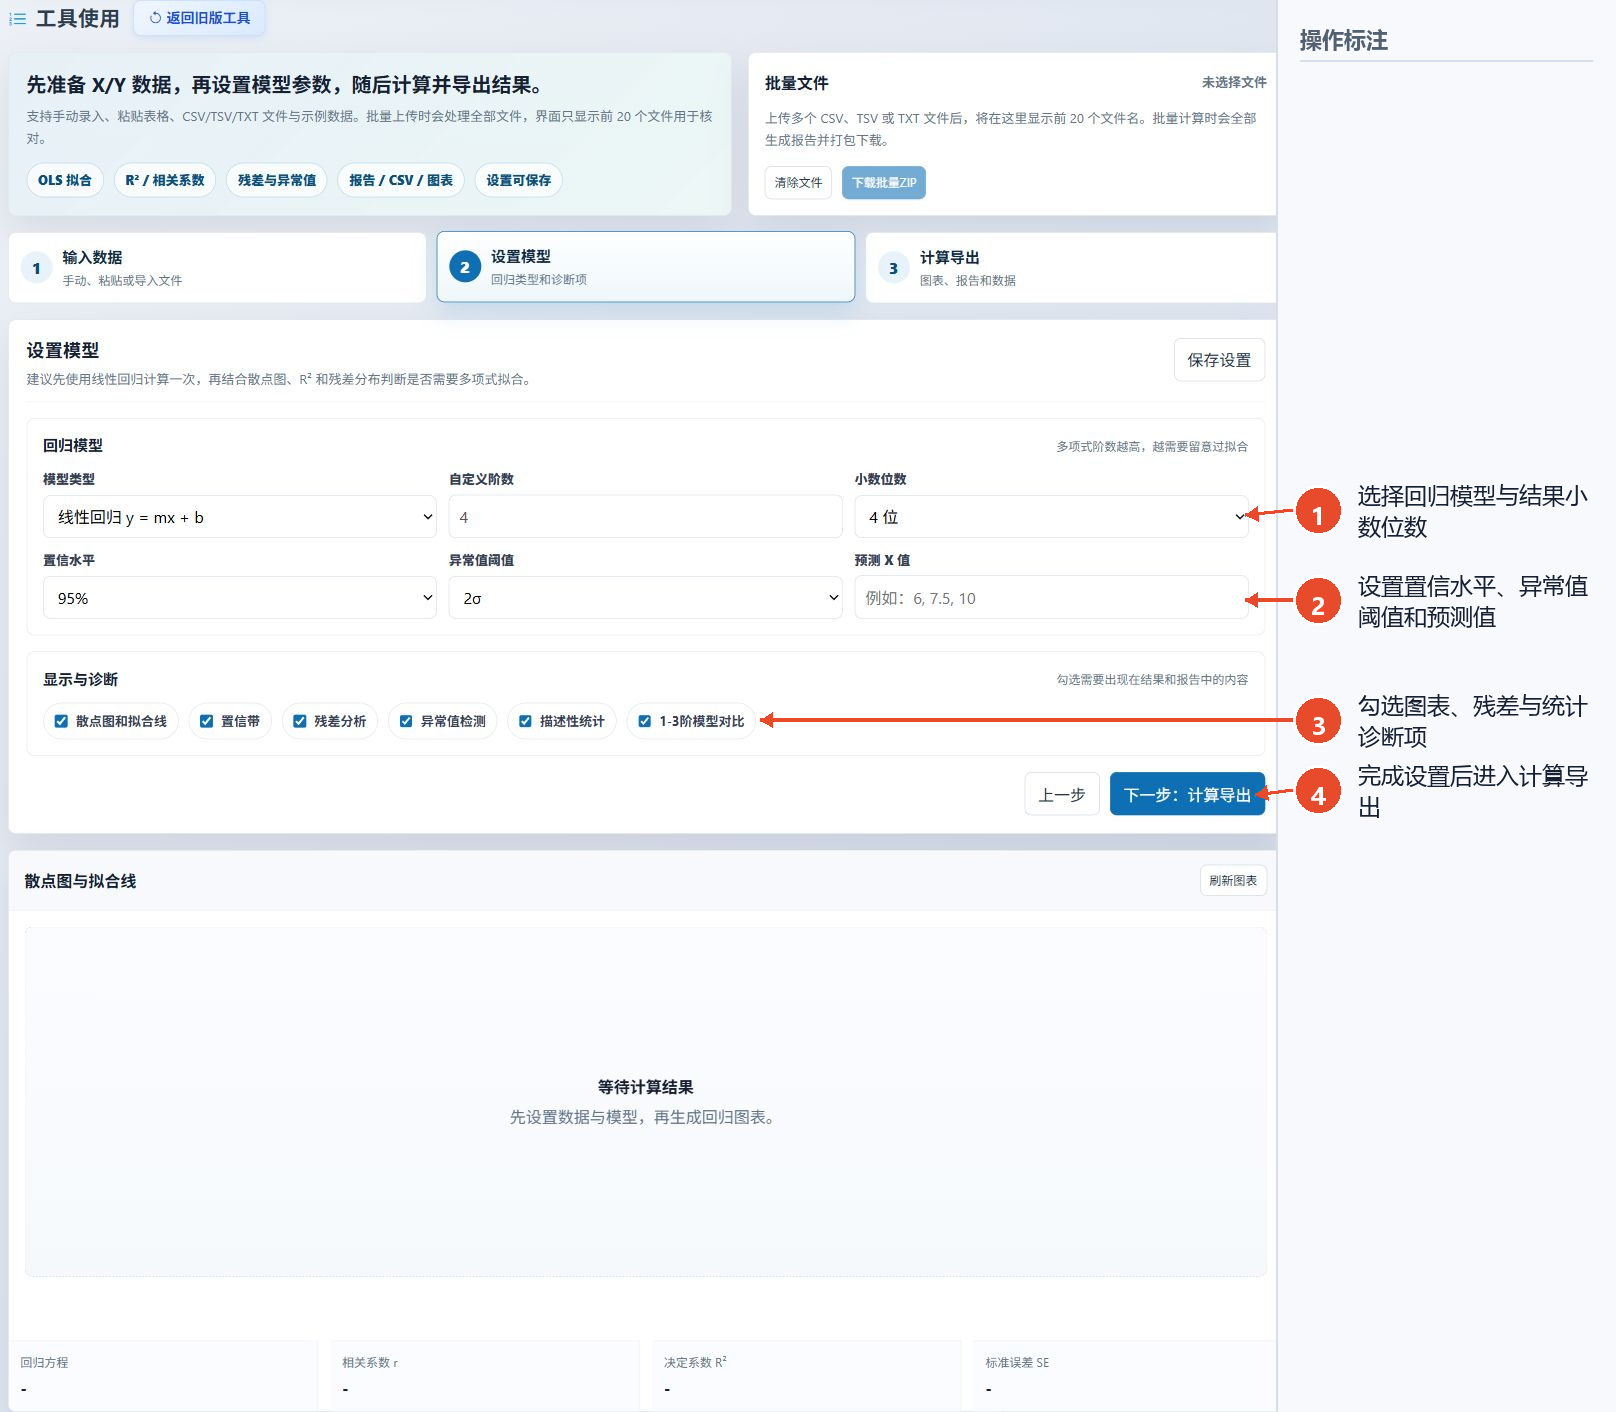Image resolution: width=1616 pixels, height=1412 pixels.
Task: Disable the 异常值检测 checkbox
Action: pyautogui.click(x=406, y=721)
